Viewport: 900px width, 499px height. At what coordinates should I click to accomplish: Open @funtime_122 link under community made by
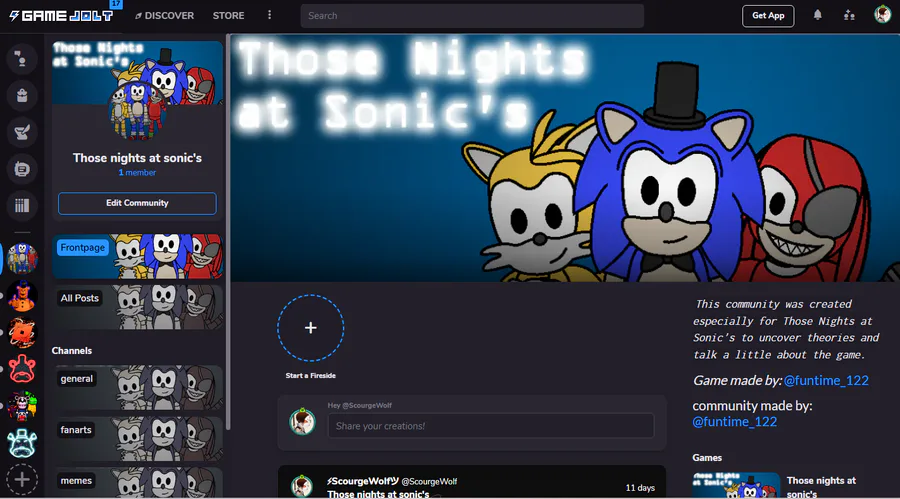tap(735, 421)
